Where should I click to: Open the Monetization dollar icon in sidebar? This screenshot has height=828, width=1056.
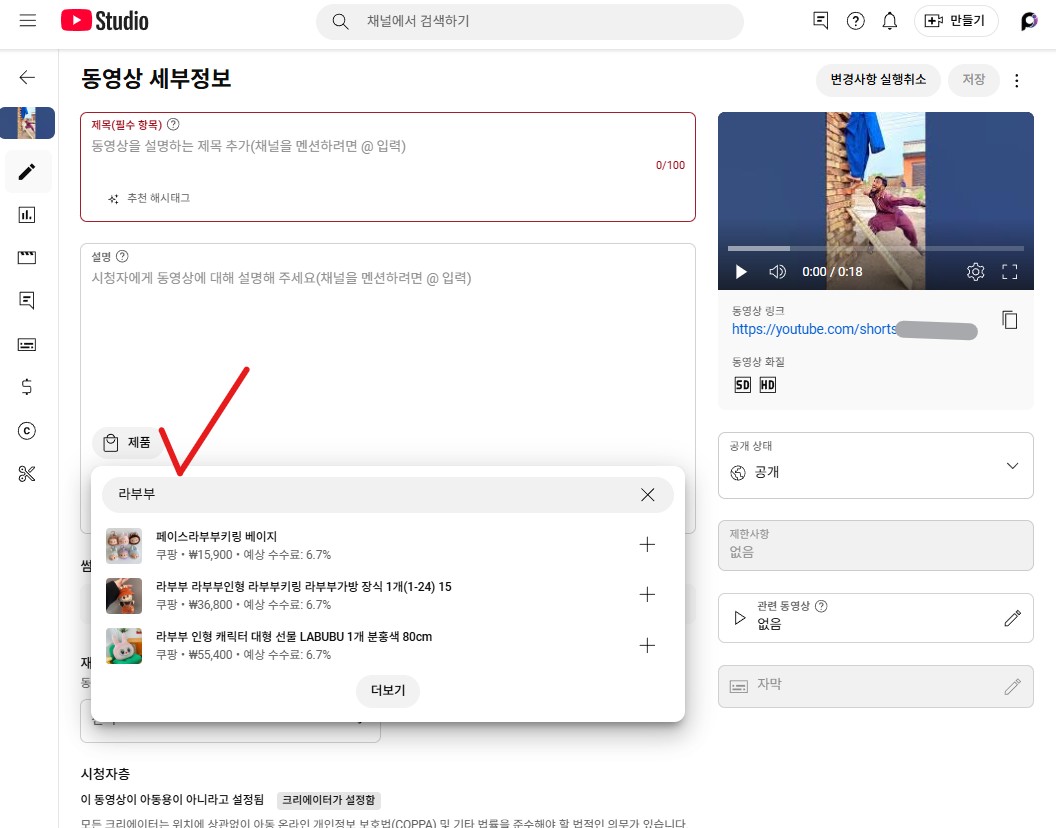[x=27, y=387]
